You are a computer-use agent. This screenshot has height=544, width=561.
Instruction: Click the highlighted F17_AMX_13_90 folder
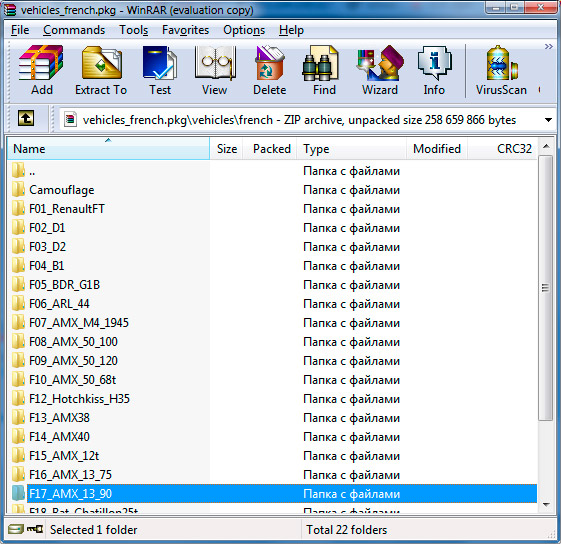(272, 494)
